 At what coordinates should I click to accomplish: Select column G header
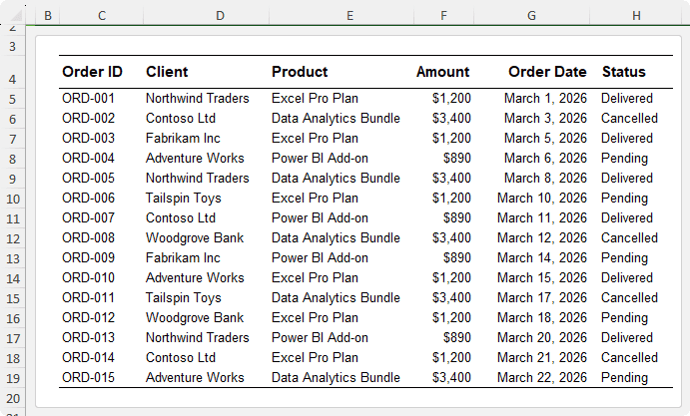coord(532,16)
